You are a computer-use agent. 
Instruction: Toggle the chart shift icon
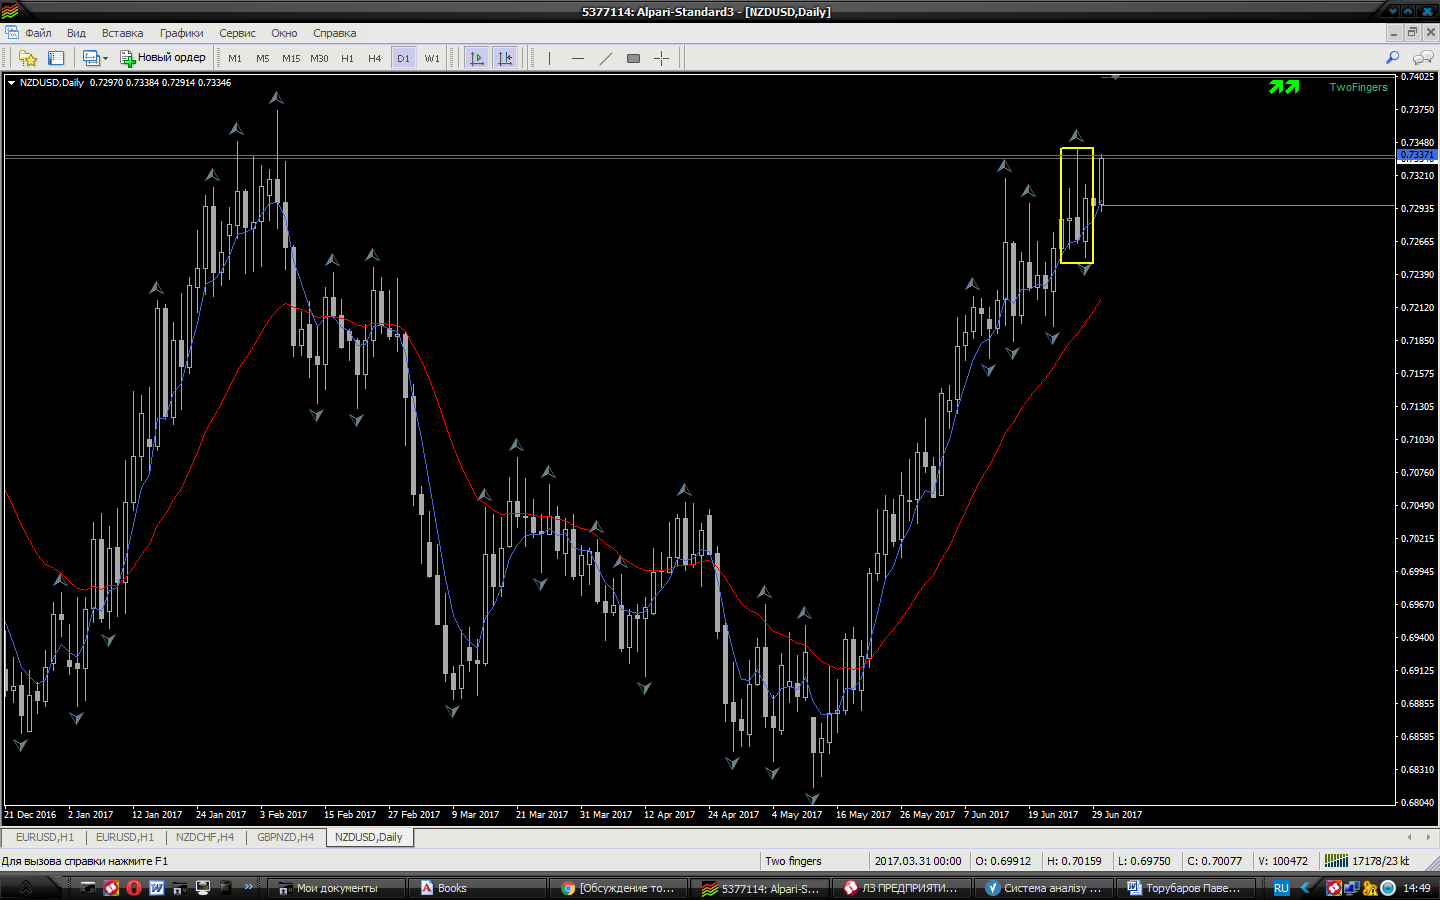pyautogui.click(x=505, y=58)
